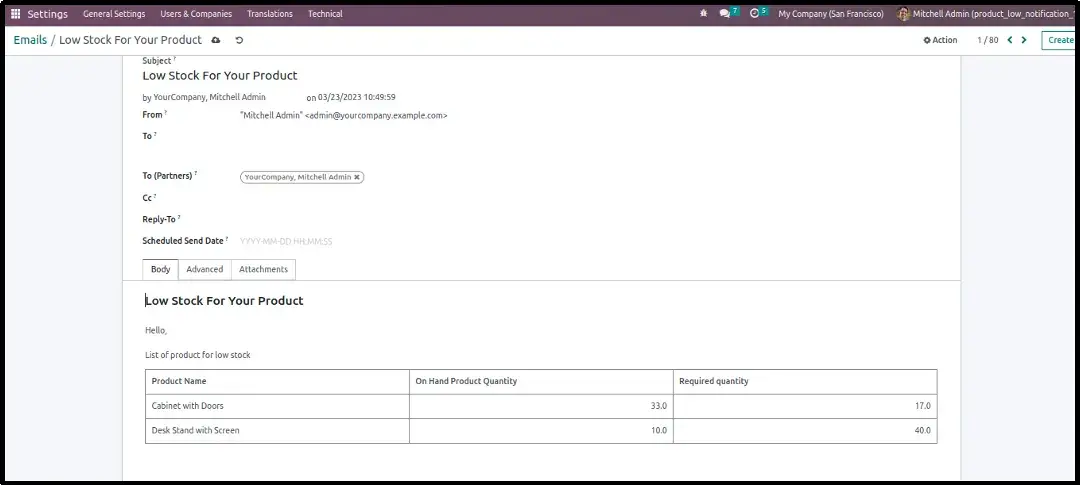Click the 'Hello,' body text

[156, 331]
